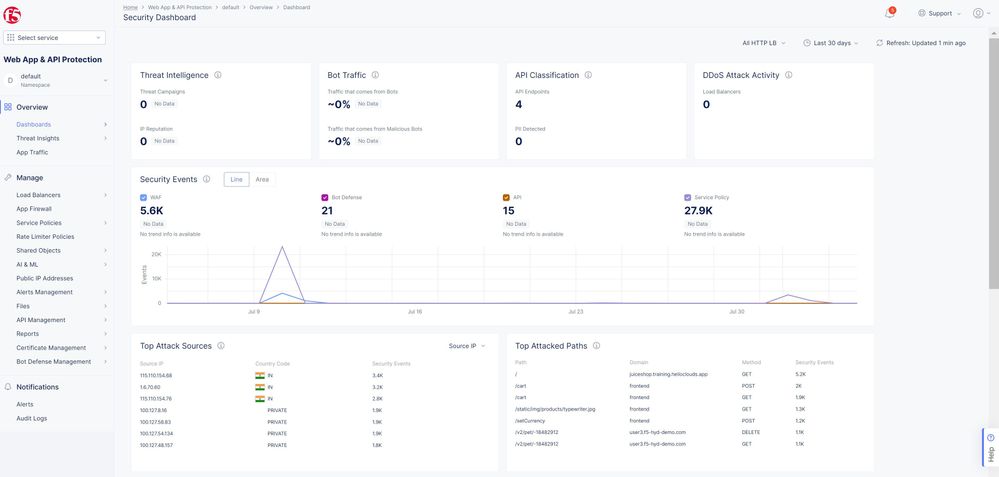Switch chart to Area view

(x=262, y=180)
